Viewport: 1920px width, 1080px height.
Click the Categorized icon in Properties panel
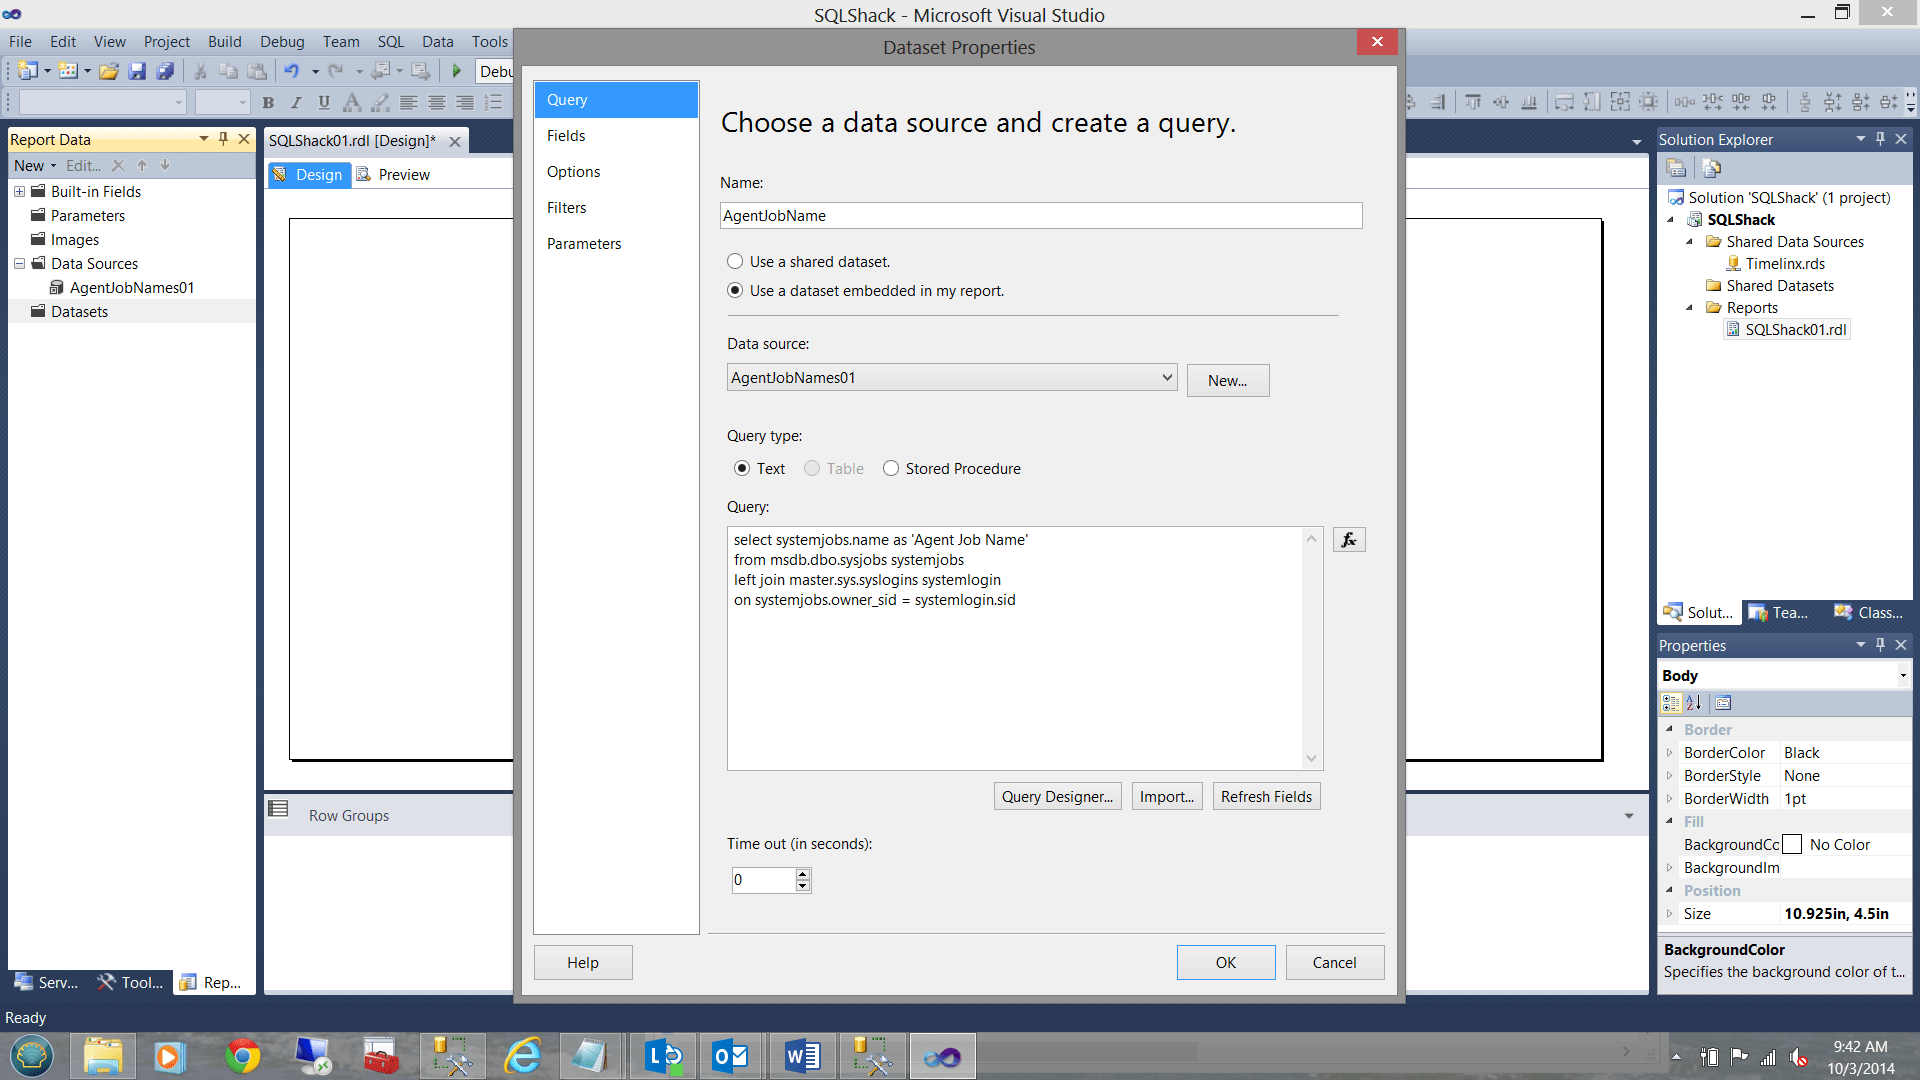click(1671, 703)
